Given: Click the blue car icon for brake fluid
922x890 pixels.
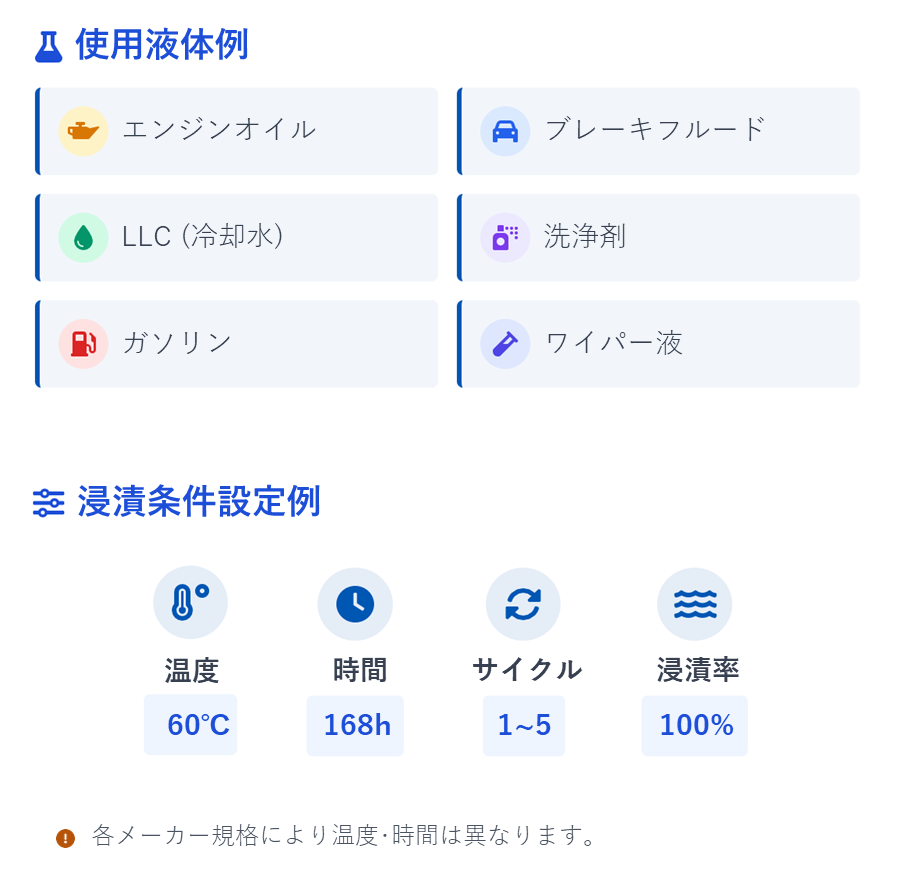Looking at the screenshot, I should click(505, 131).
